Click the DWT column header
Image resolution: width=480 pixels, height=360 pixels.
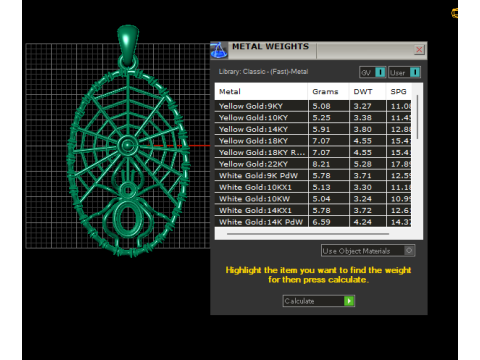pos(368,91)
